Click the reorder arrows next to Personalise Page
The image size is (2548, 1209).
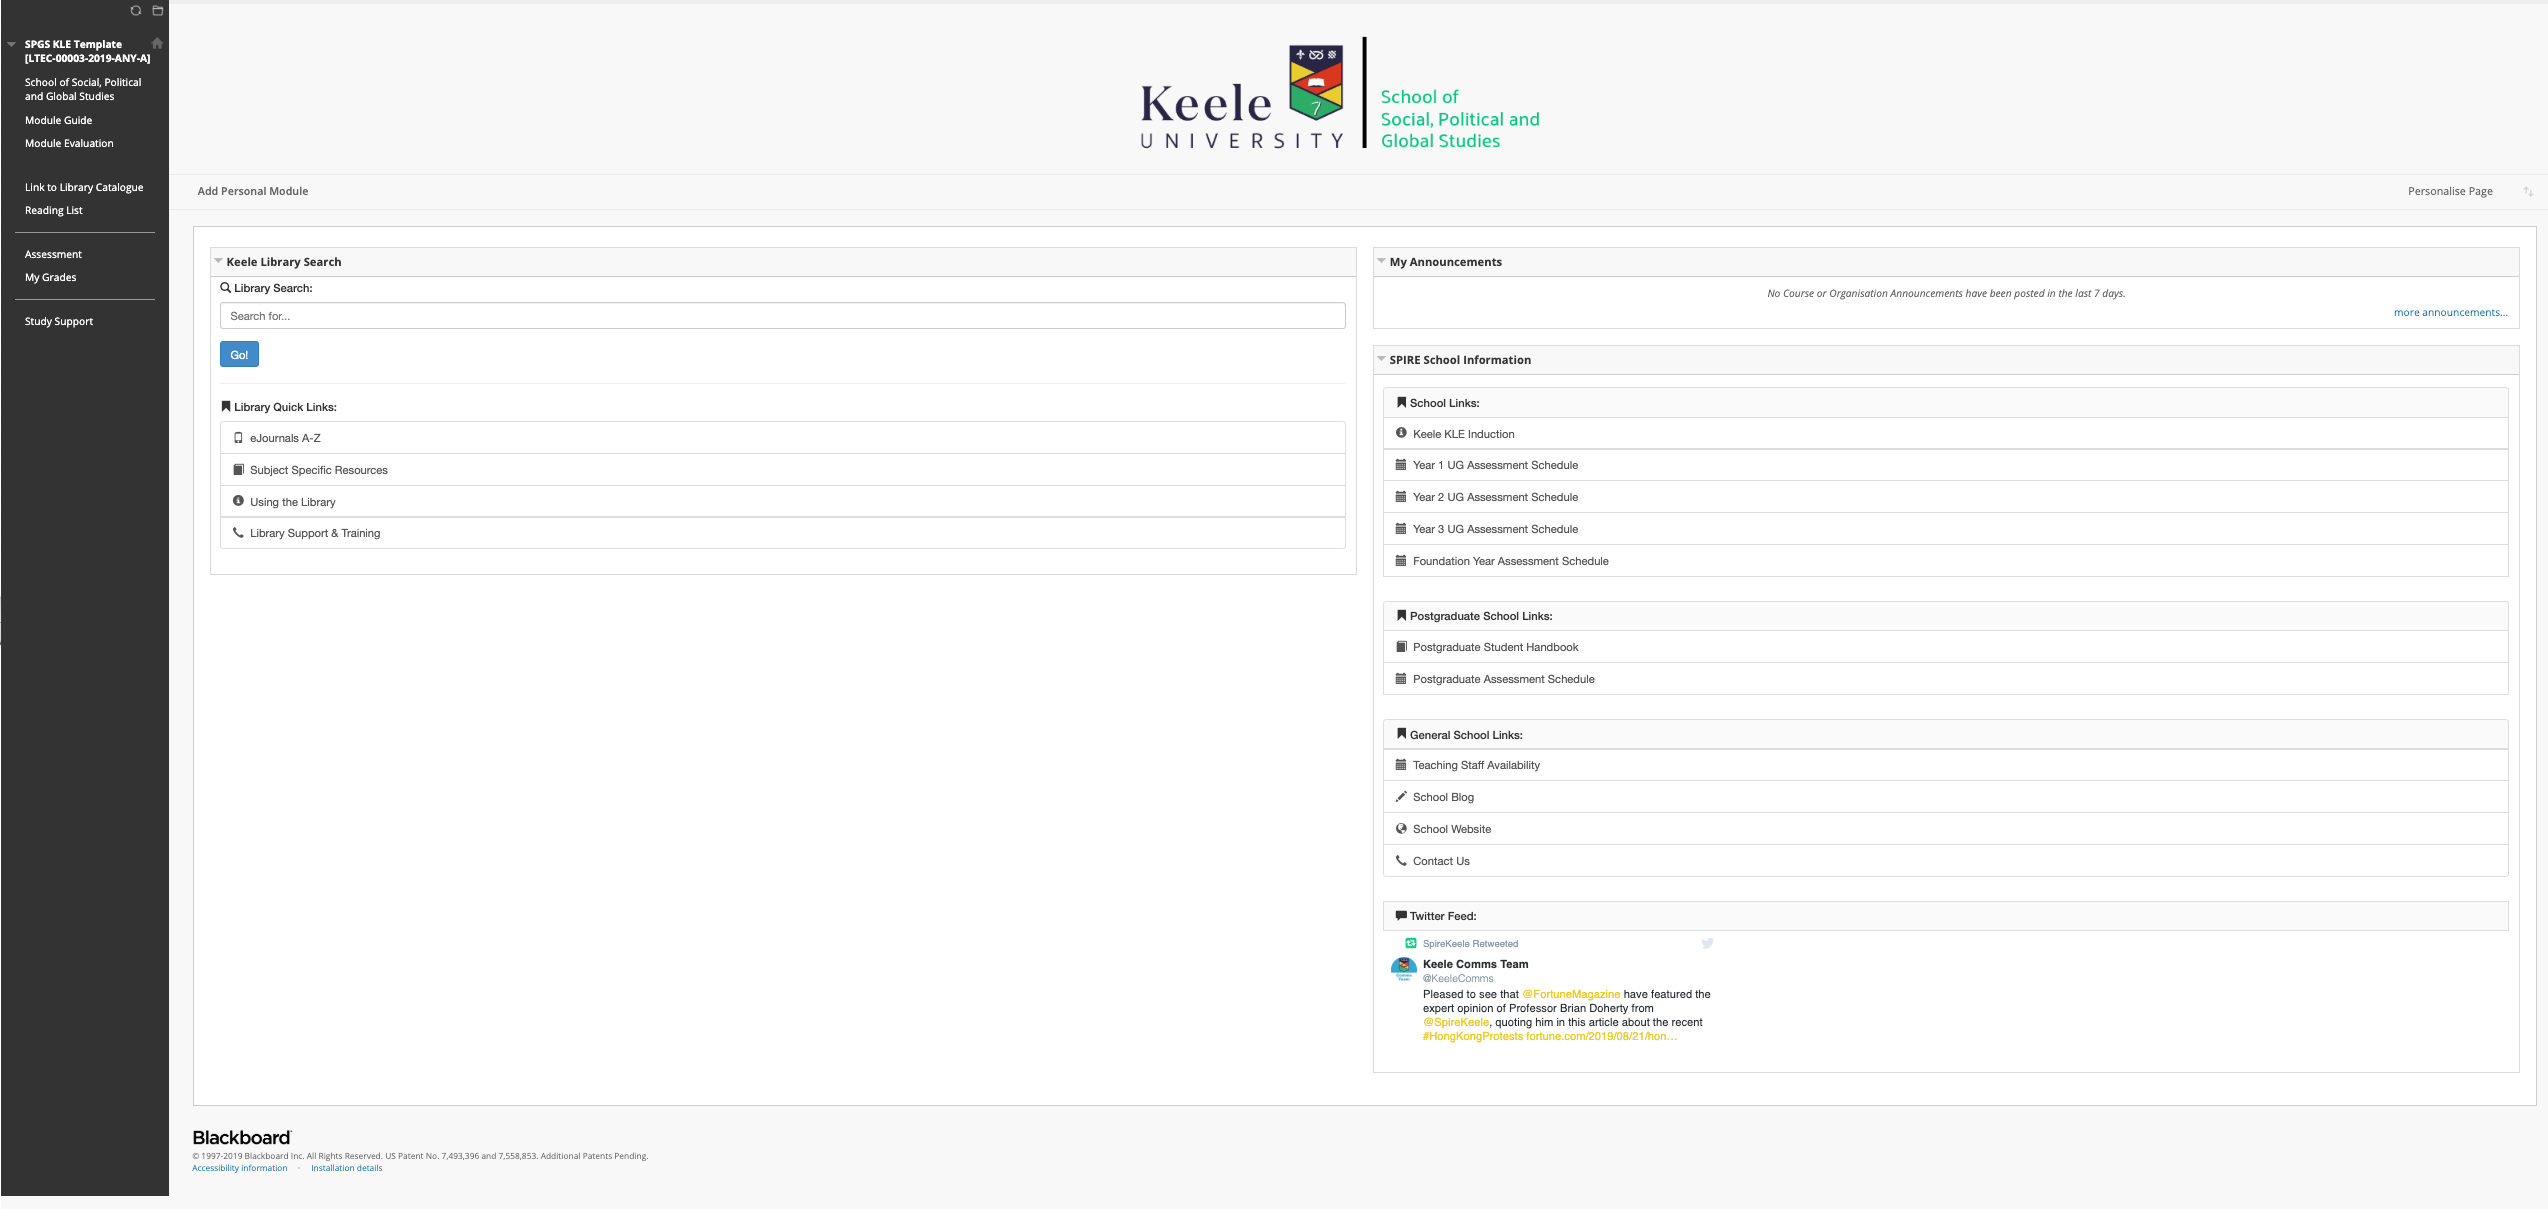(x=2530, y=191)
